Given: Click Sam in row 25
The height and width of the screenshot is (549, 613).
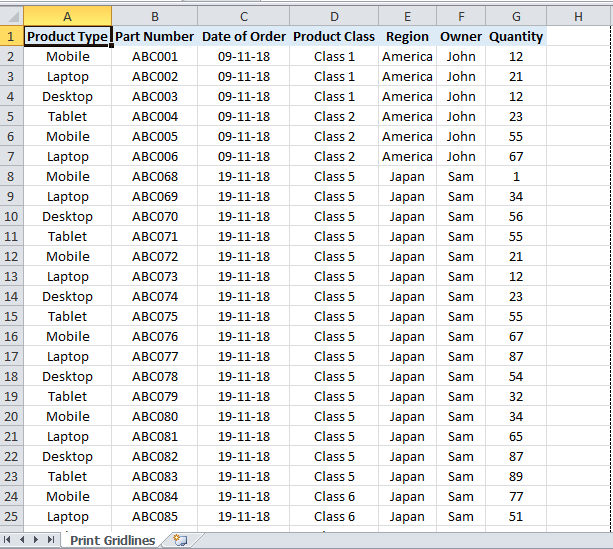Looking at the screenshot, I should 461,516.
